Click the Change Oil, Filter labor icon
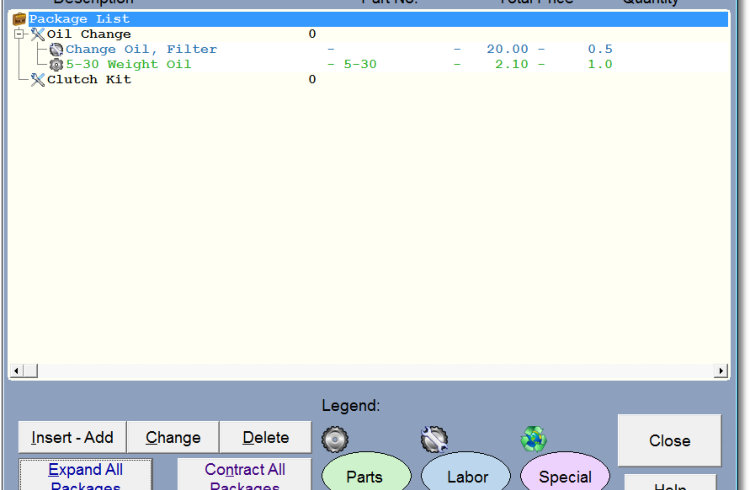 [x=56, y=49]
